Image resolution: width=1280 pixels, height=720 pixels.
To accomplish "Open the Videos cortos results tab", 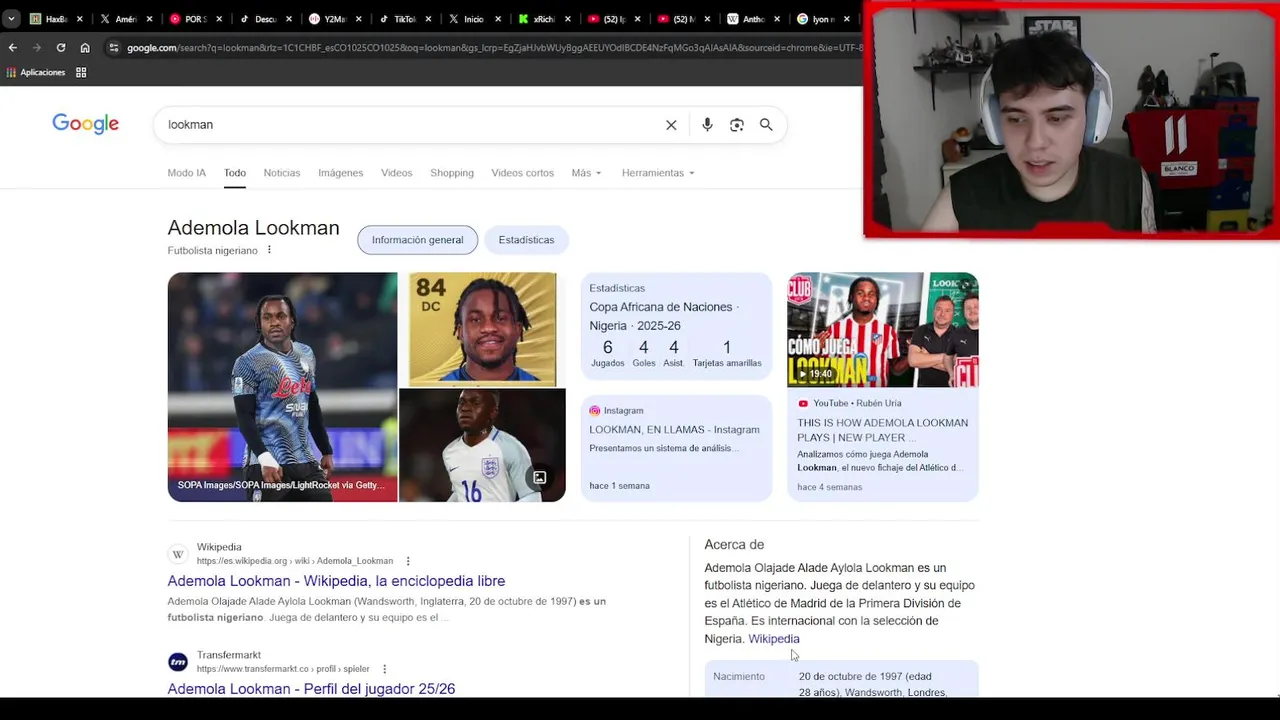I will (x=522, y=173).
